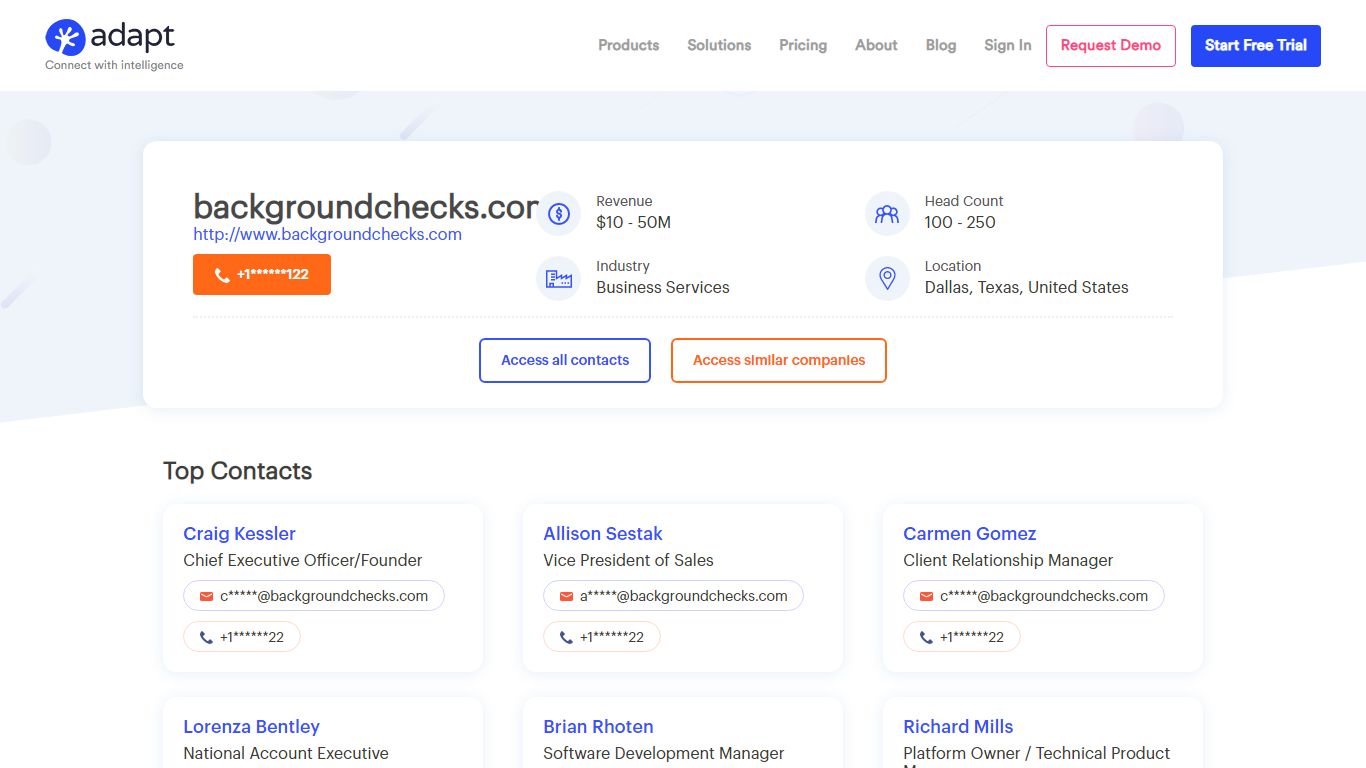Open Brian Rhoten's profile
This screenshot has height=768, width=1366.
point(598,727)
